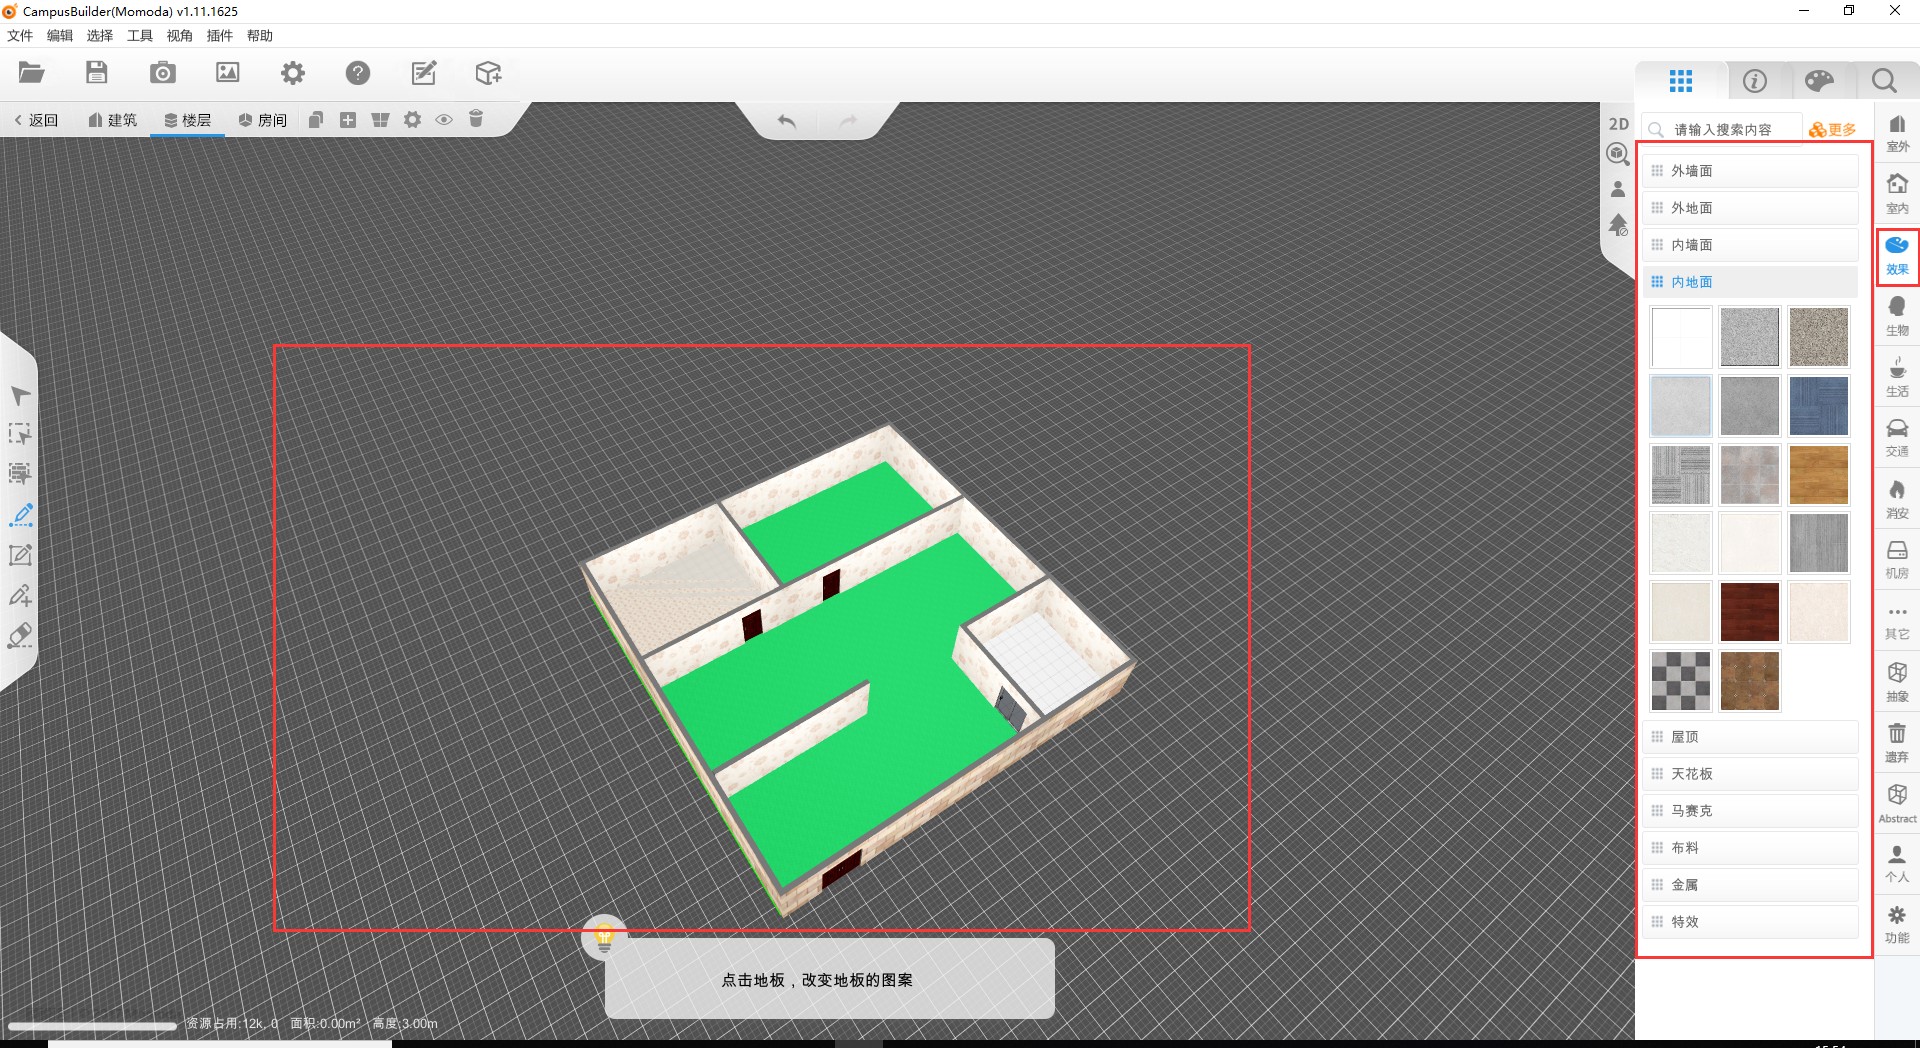Screen dimensions: 1920x1048
Task: Open 遗弃 trash category in sidebar
Action: pyautogui.click(x=1897, y=743)
